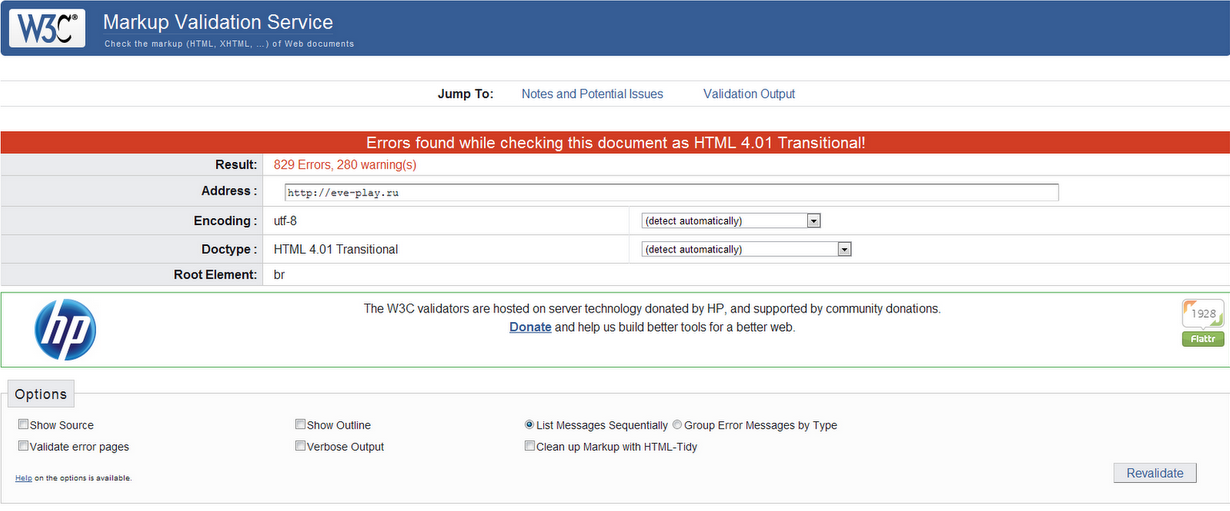Click the Options legend heading

(41, 394)
